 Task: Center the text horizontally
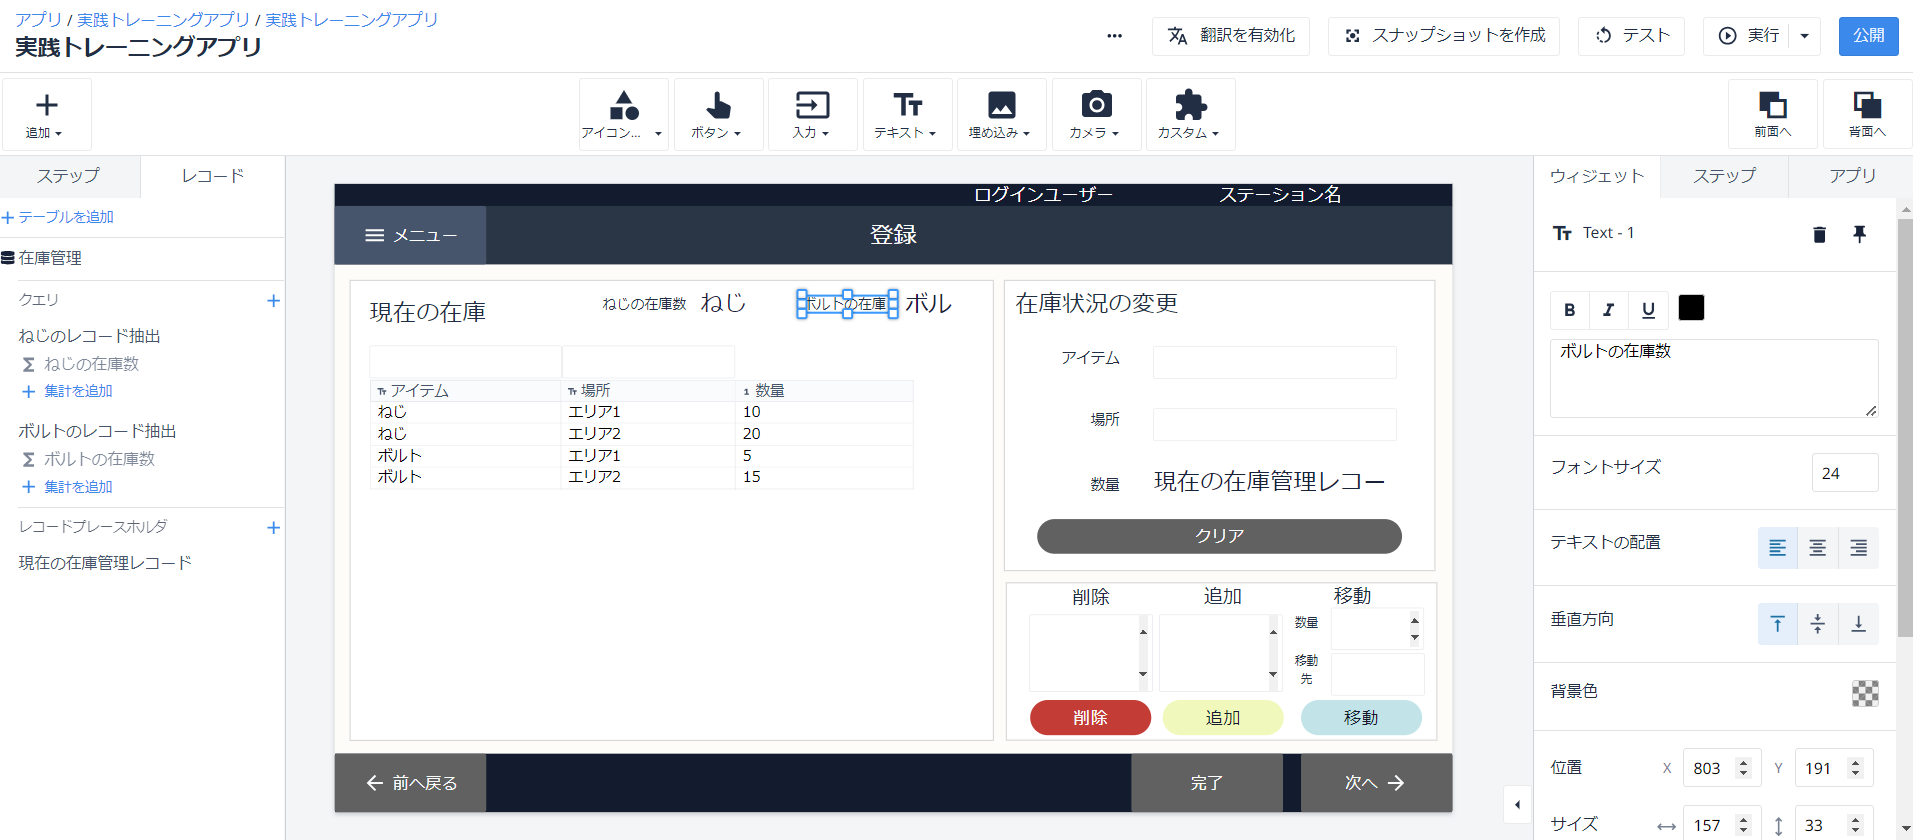(x=1818, y=548)
